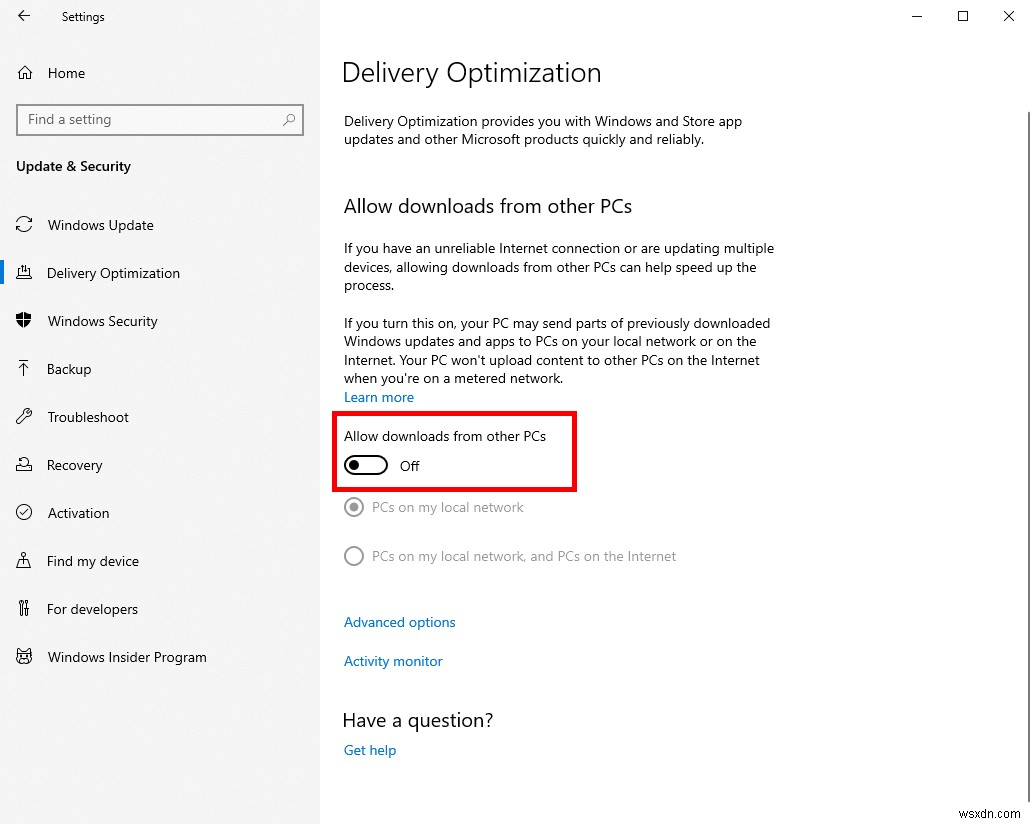Open Advanced options
Screen dimensions: 1032x824
pyautogui.click(x=399, y=622)
